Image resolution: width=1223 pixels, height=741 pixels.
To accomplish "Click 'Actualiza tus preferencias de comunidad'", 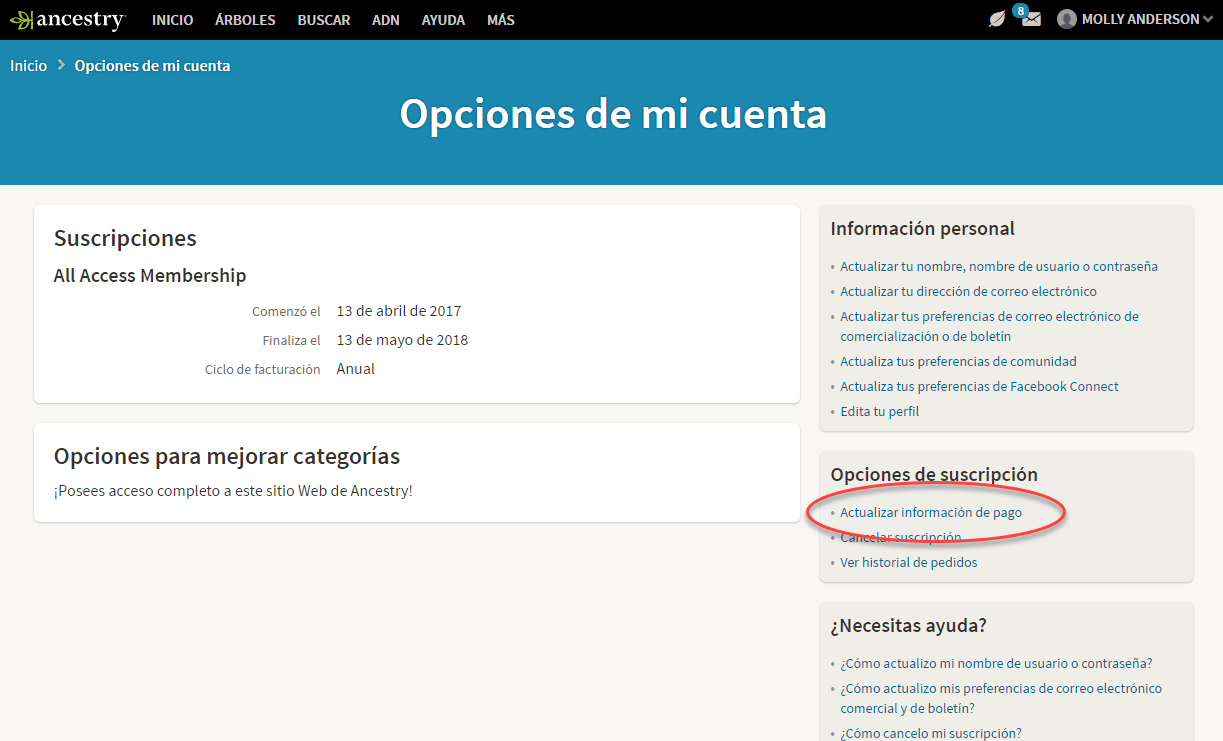I will (x=958, y=362).
